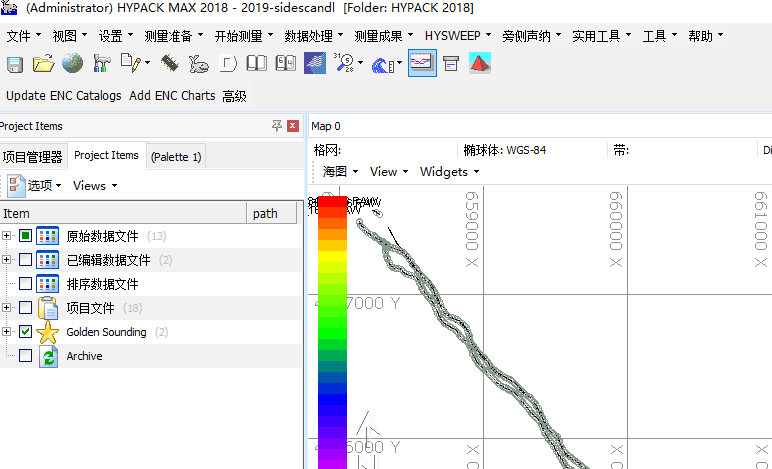Image resolution: width=772 pixels, height=469 pixels.
Task: Open the 旁侧声纳 menu
Action: tap(531, 36)
